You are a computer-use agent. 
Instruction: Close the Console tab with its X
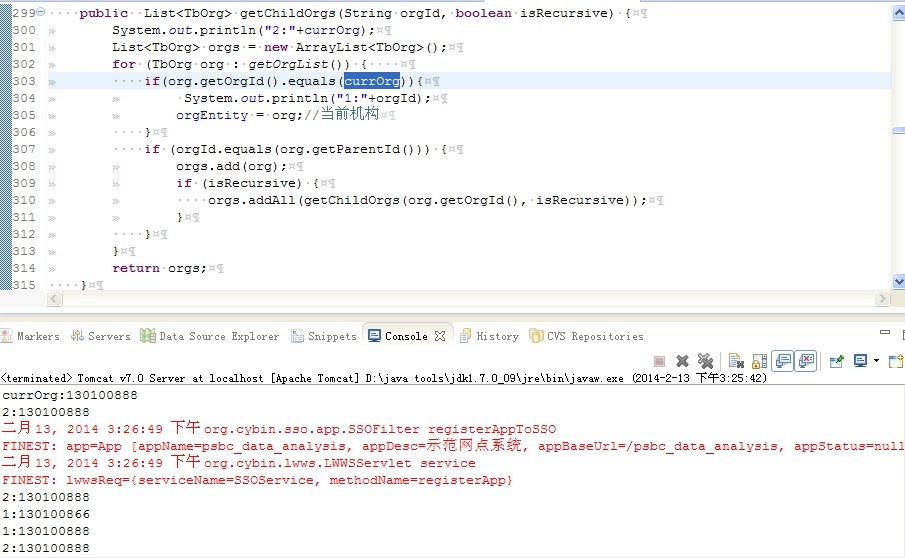point(440,336)
